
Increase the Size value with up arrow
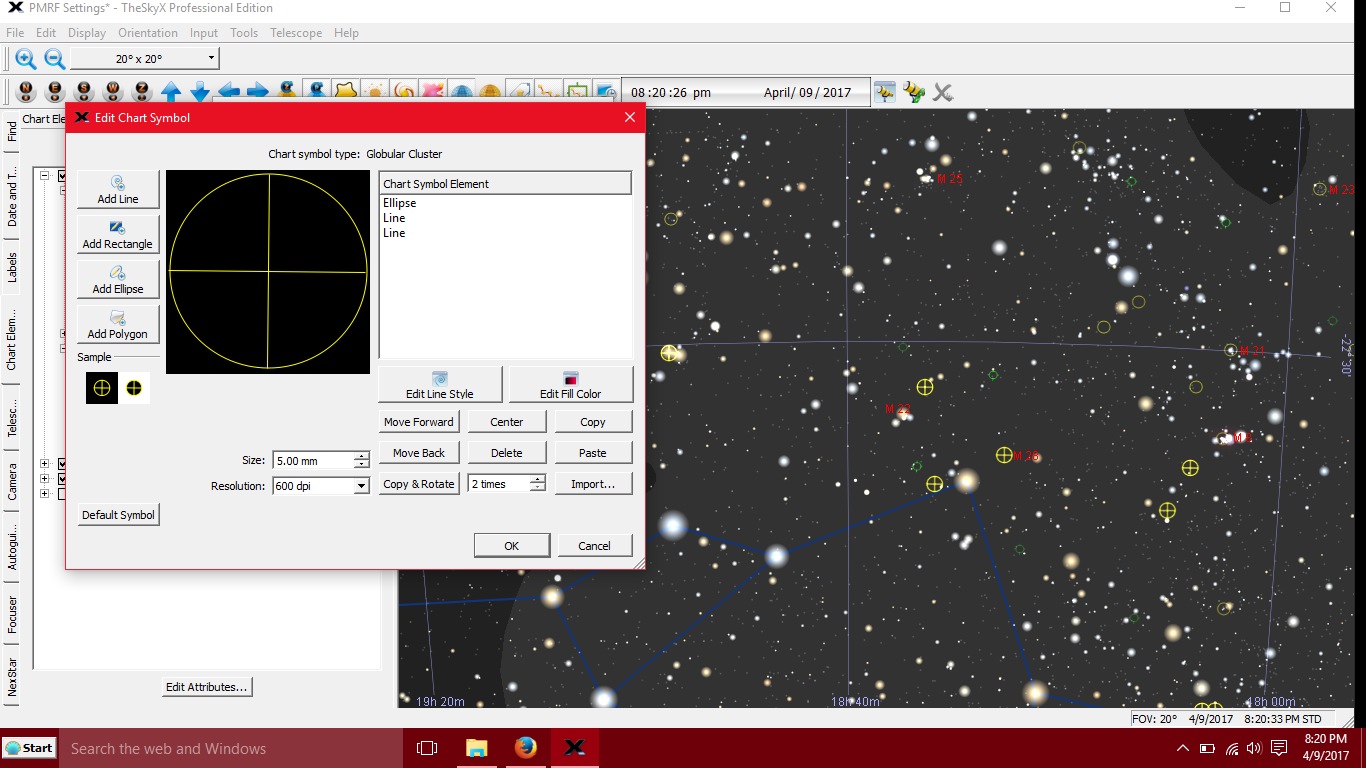click(x=361, y=456)
